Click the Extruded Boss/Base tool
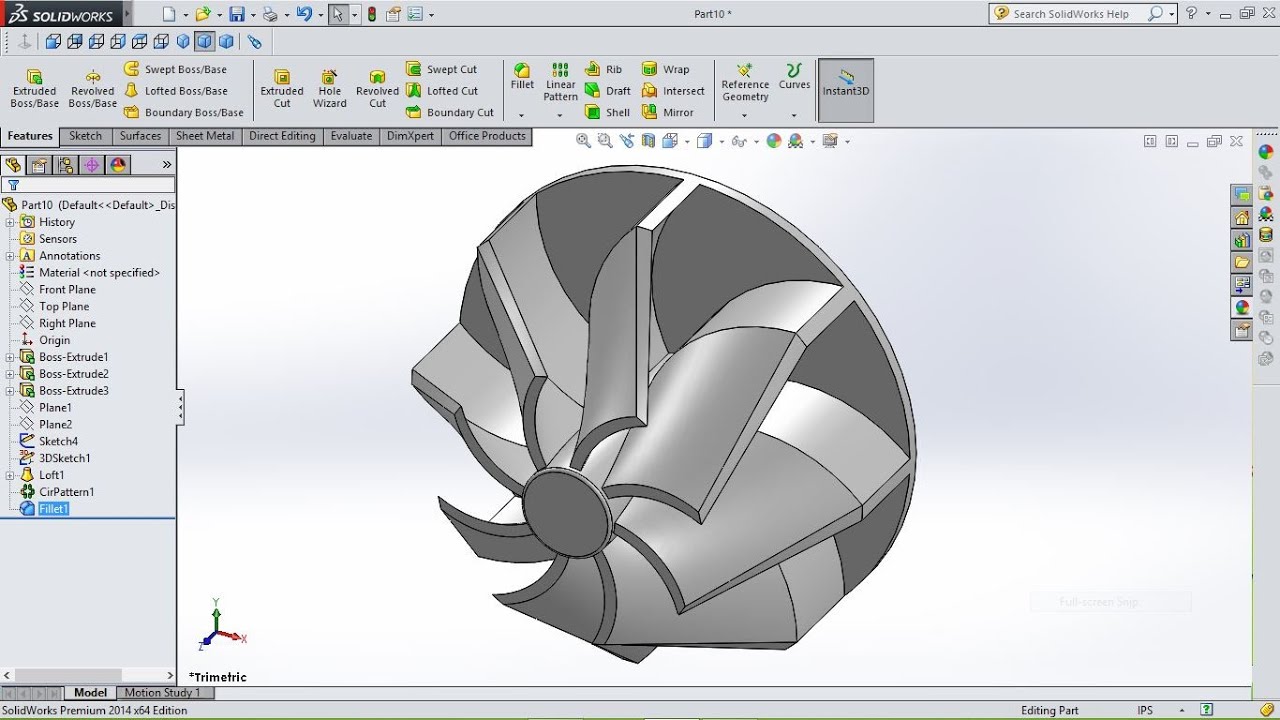The image size is (1280, 720). click(35, 89)
